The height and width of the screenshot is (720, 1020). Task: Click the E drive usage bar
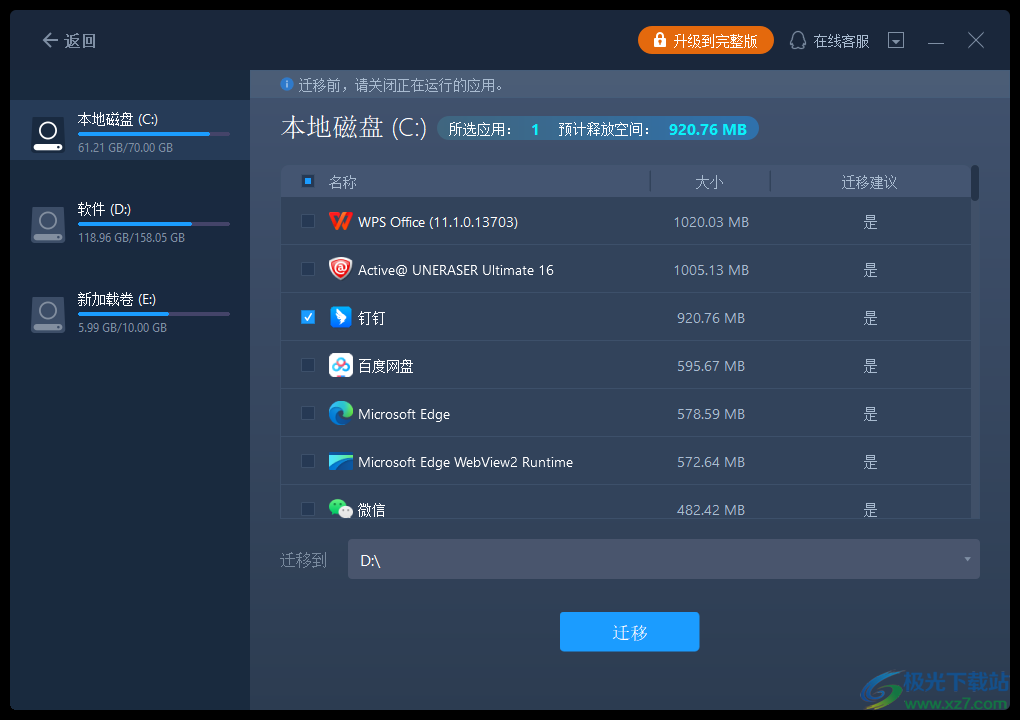point(154,313)
